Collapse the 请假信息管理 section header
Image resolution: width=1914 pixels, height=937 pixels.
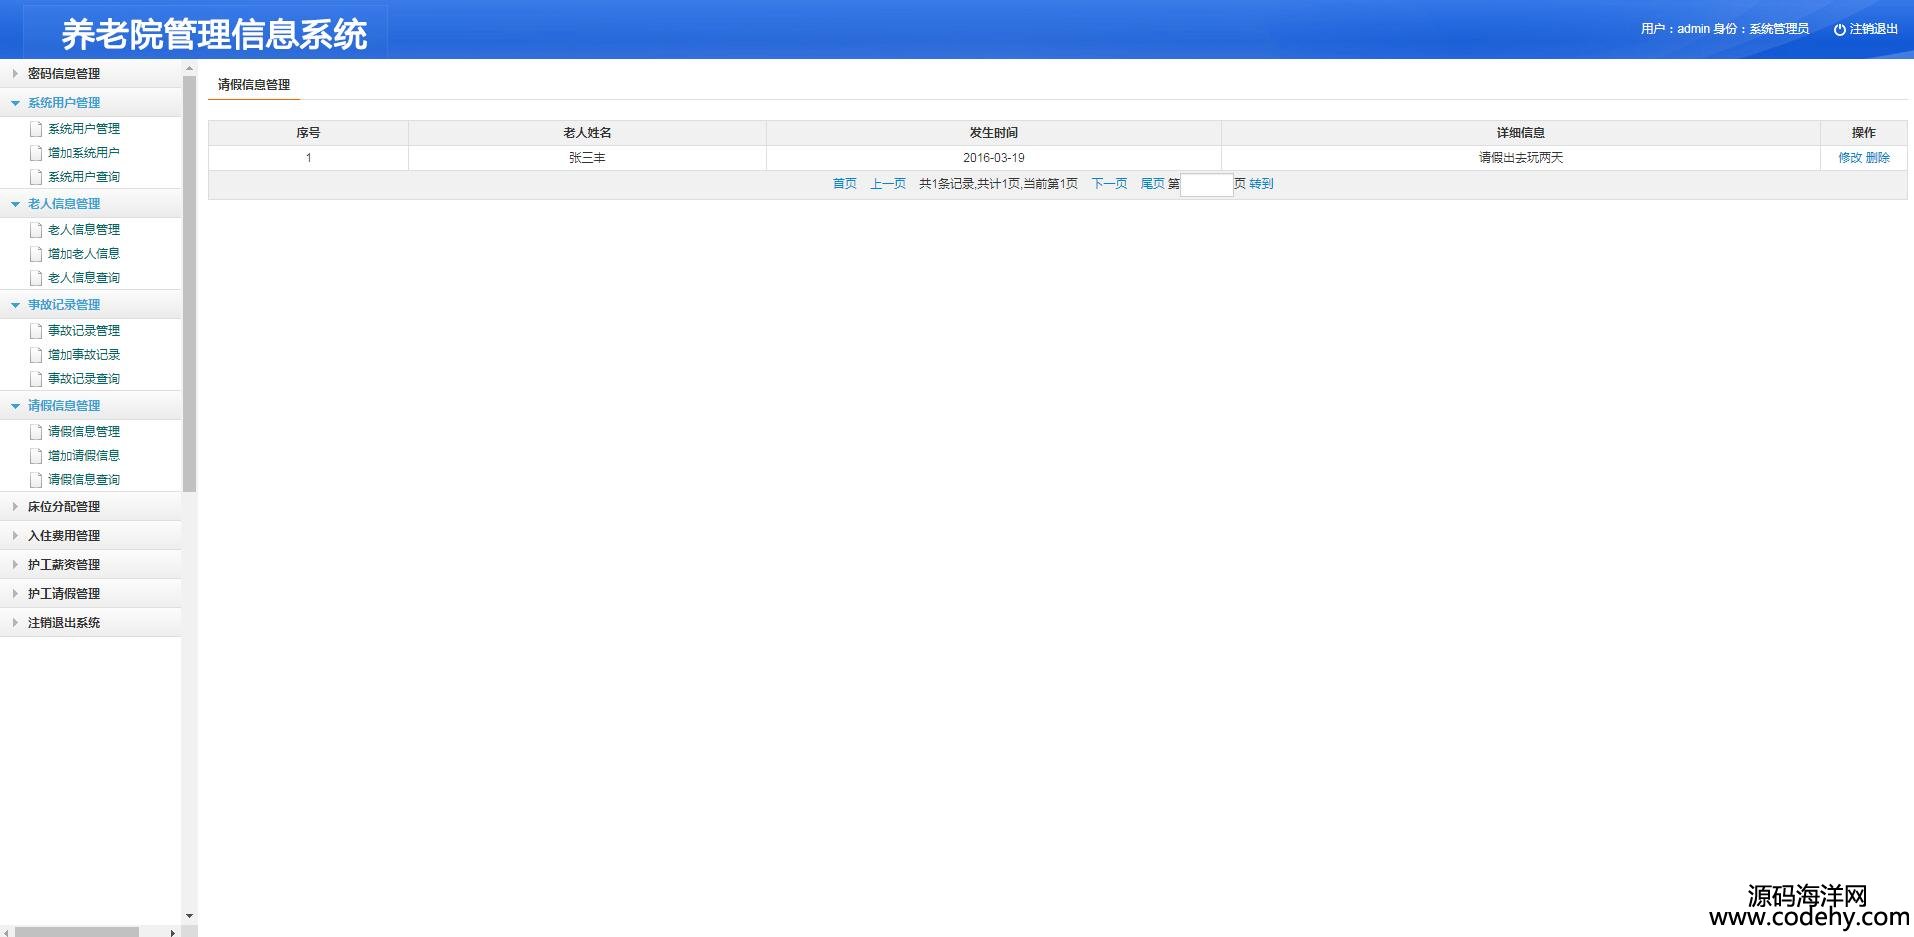90,406
